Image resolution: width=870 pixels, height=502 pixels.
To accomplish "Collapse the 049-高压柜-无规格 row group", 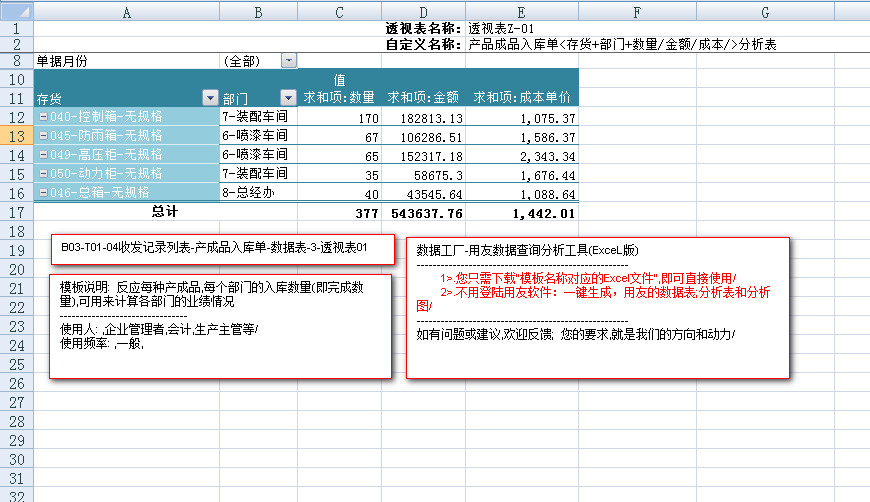I will point(42,155).
